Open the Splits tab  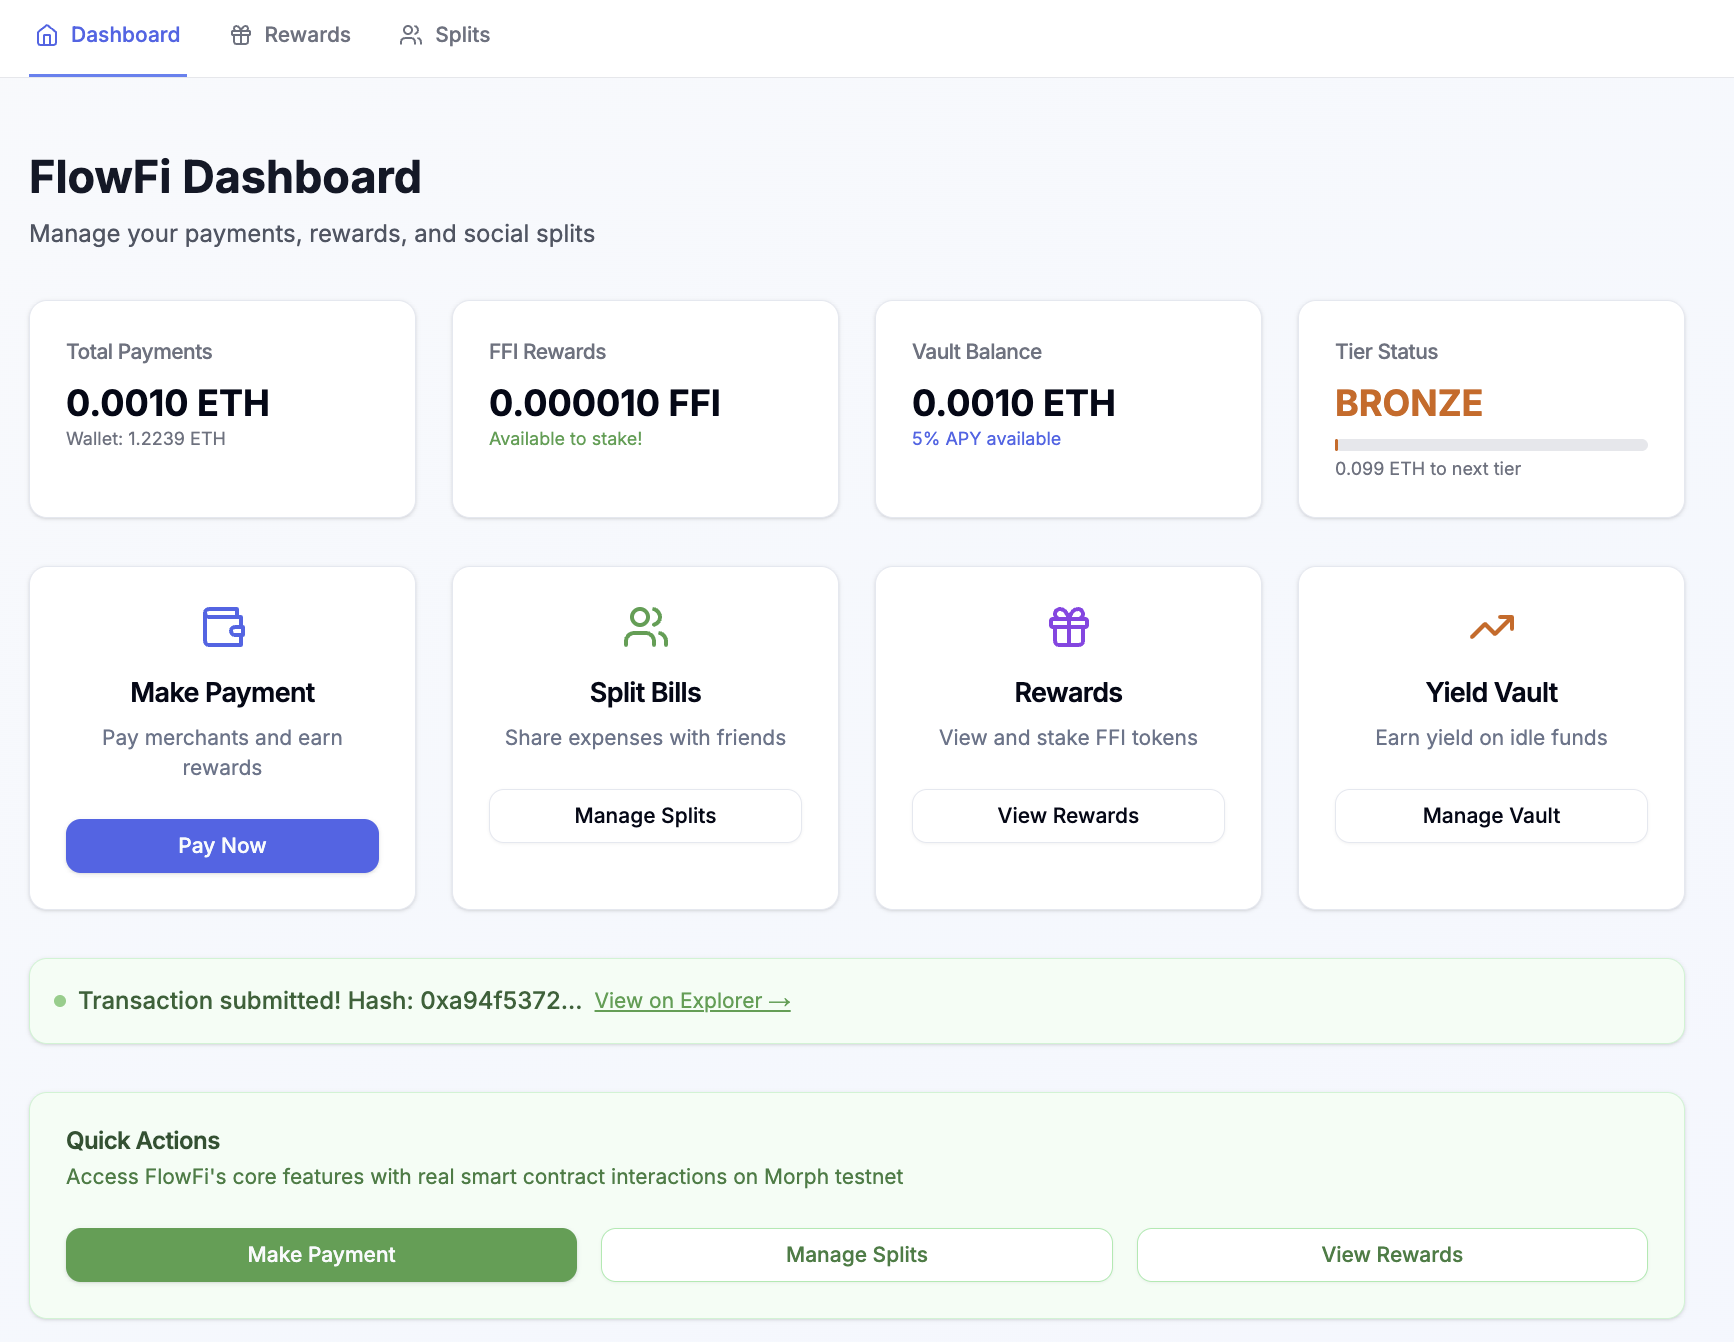pyautogui.click(x=445, y=36)
